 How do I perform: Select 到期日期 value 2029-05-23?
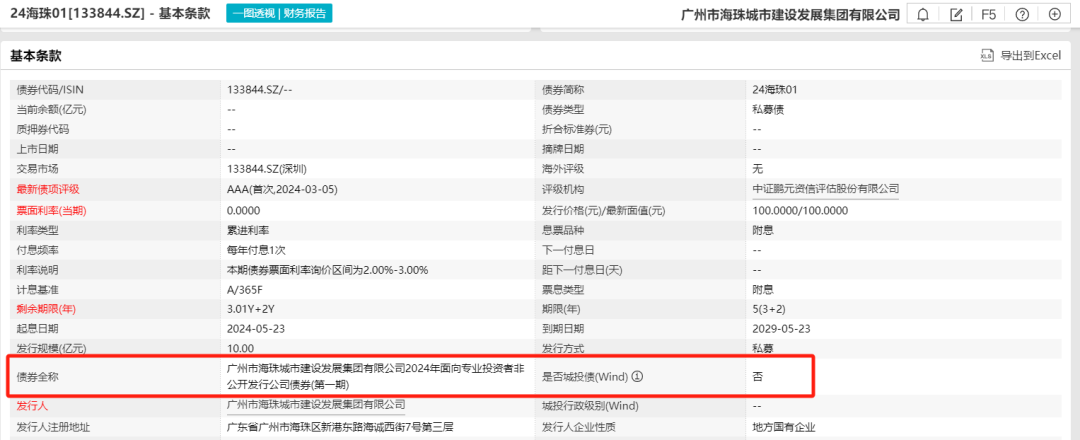[x=779, y=329]
